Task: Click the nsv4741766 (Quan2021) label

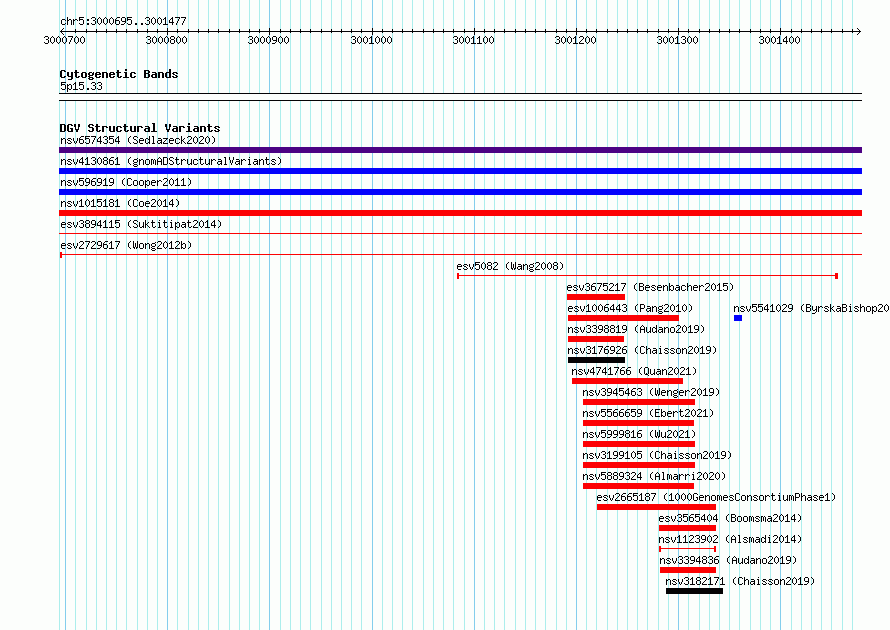Action: coord(634,371)
